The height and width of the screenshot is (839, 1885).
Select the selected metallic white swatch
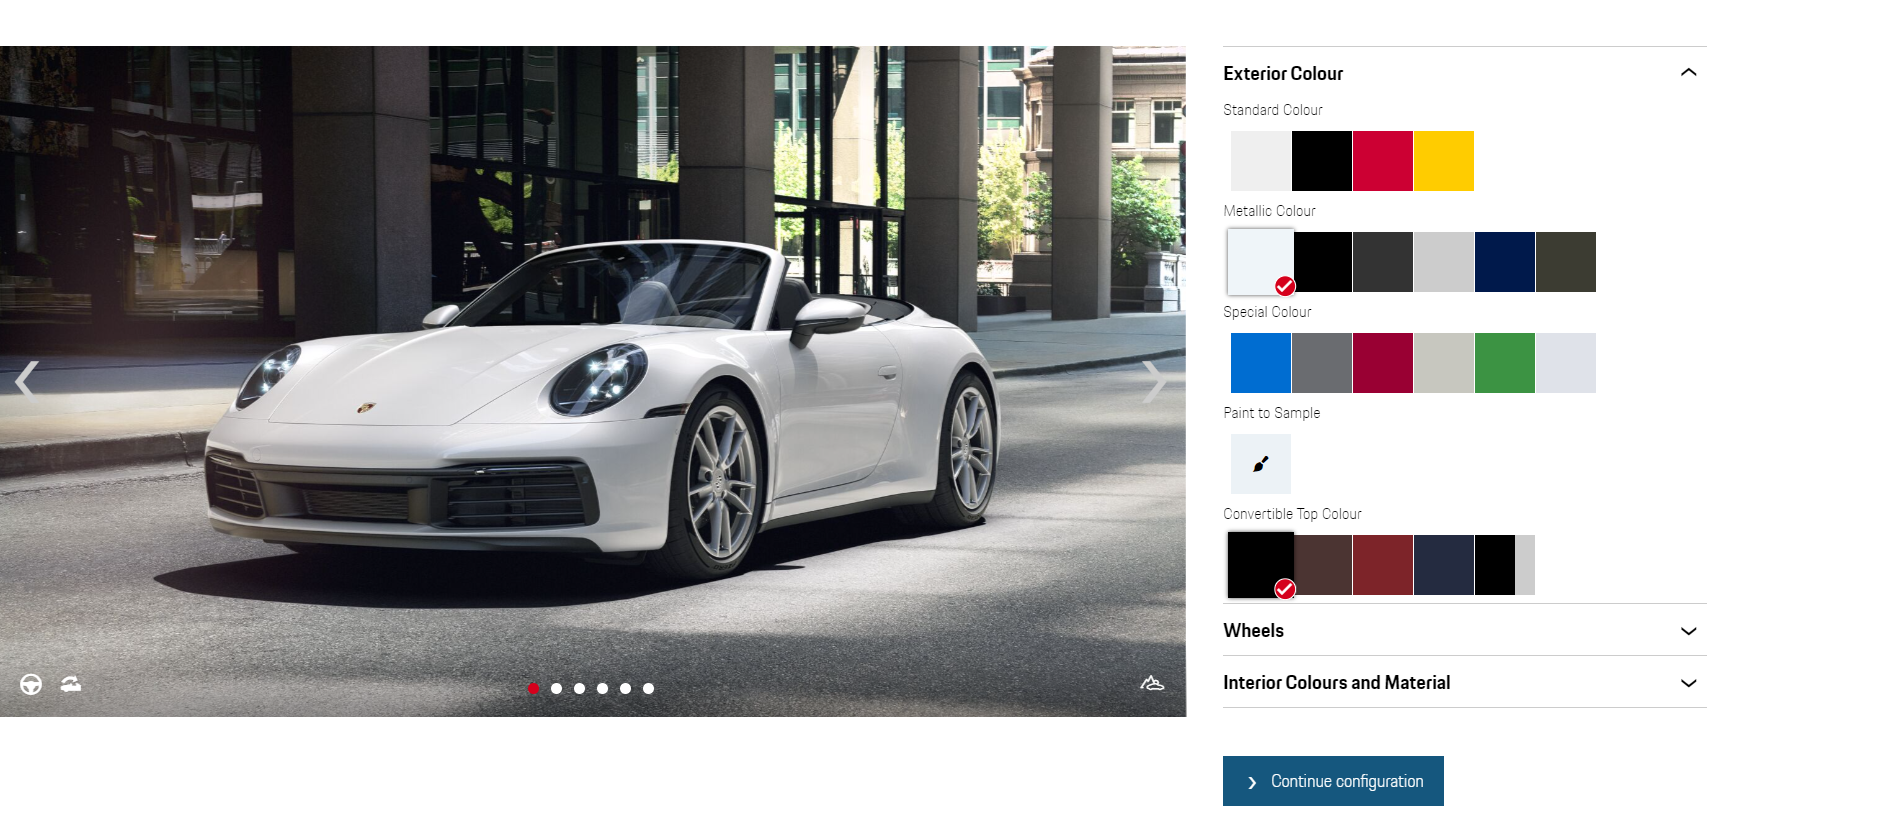pos(1261,262)
